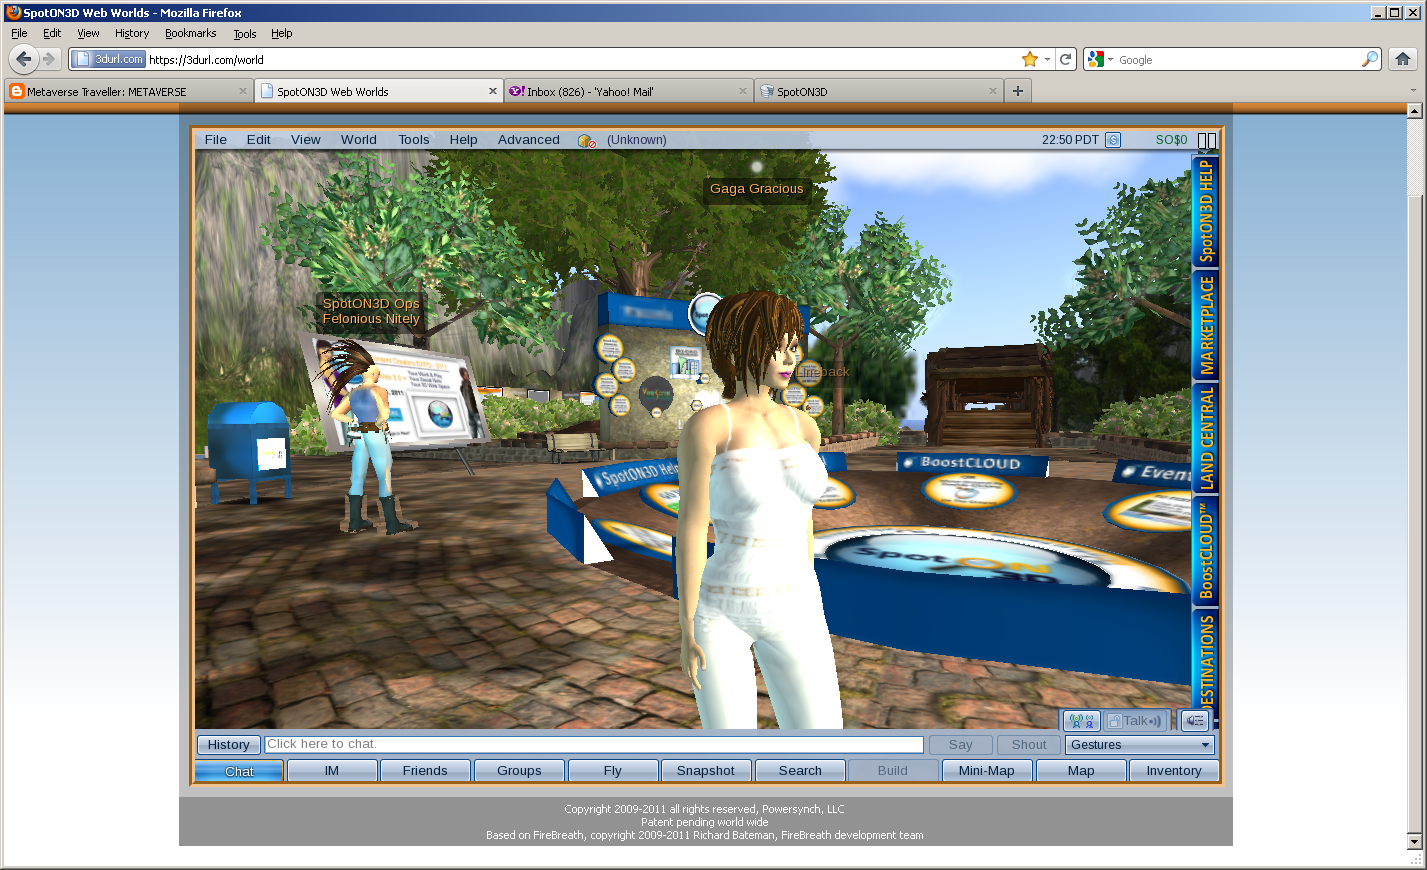Open the BoostCLOUD side tab
This screenshot has height=870, width=1427.
click(x=1206, y=551)
